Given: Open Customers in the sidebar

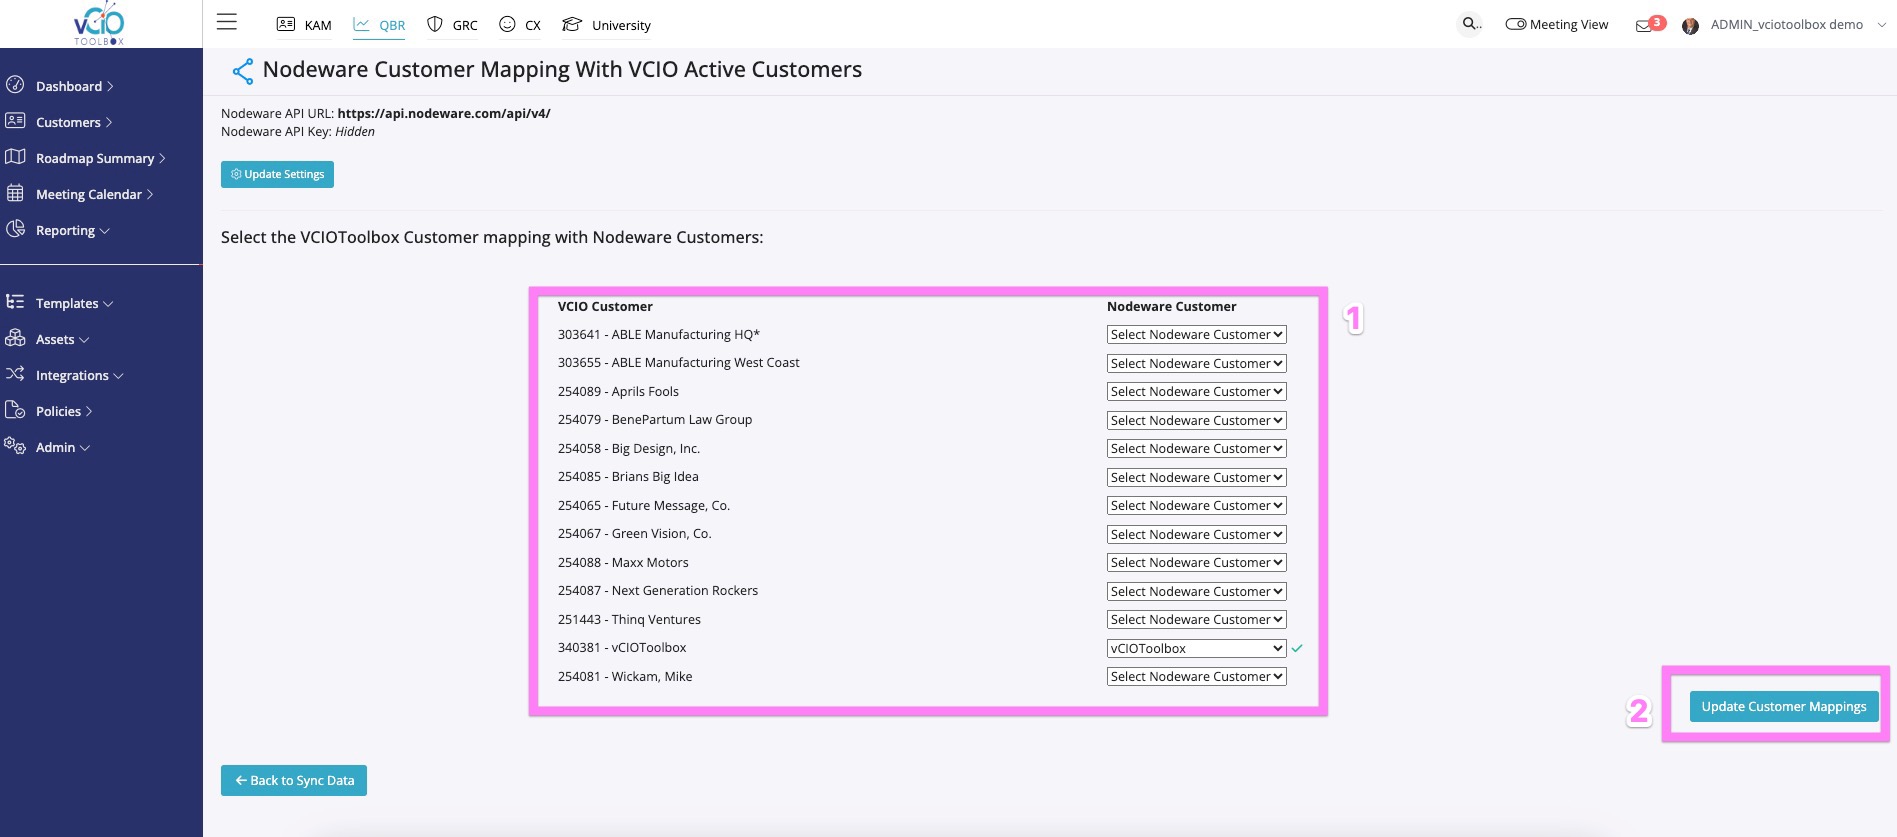Looking at the screenshot, I should (74, 122).
